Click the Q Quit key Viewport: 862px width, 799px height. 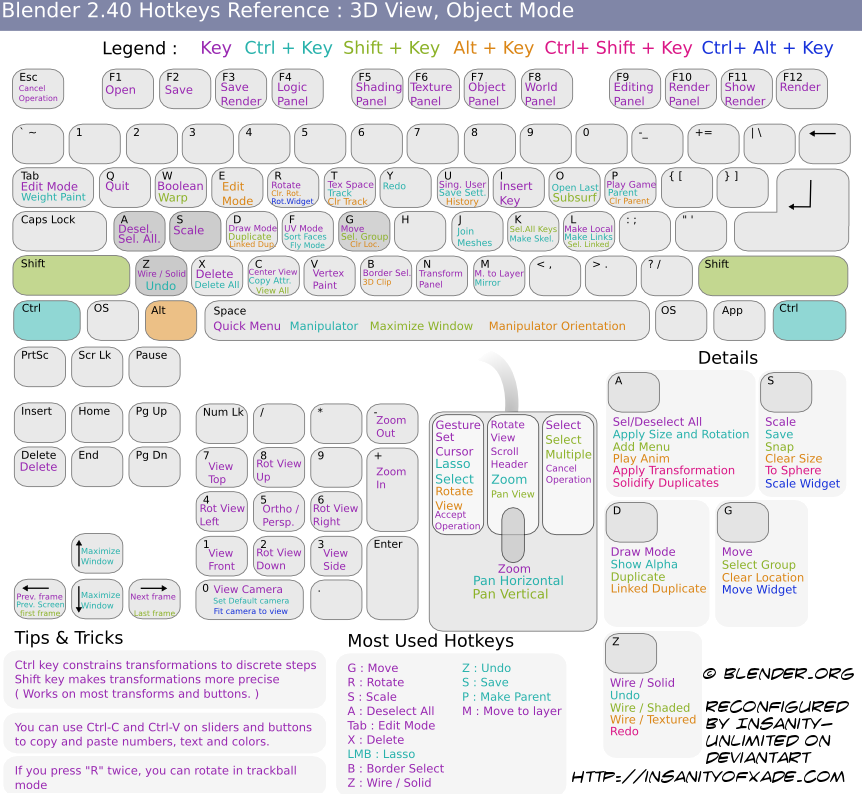pyautogui.click(x=124, y=188)
